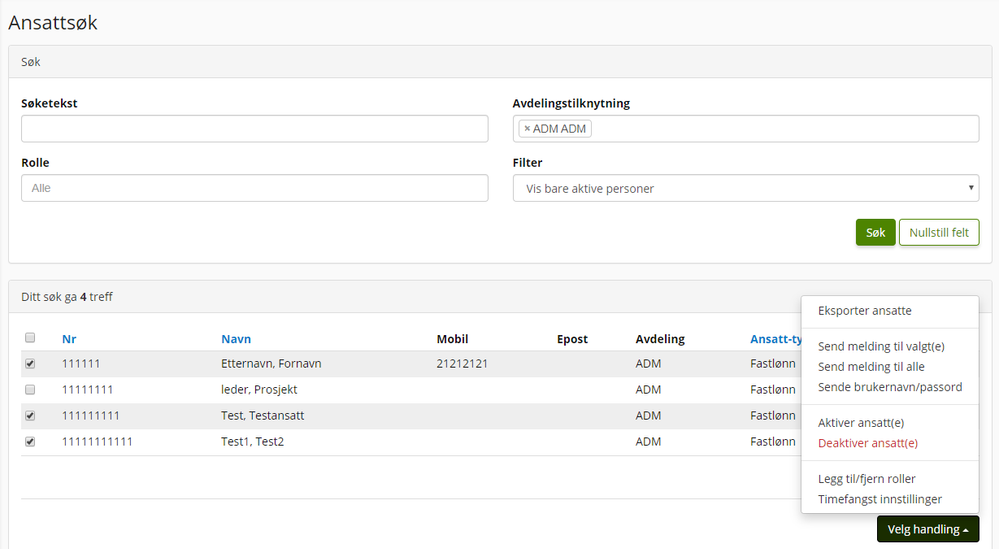Check the row for leder, Prosjekt

pyautogui.click(x=30, y=390)
